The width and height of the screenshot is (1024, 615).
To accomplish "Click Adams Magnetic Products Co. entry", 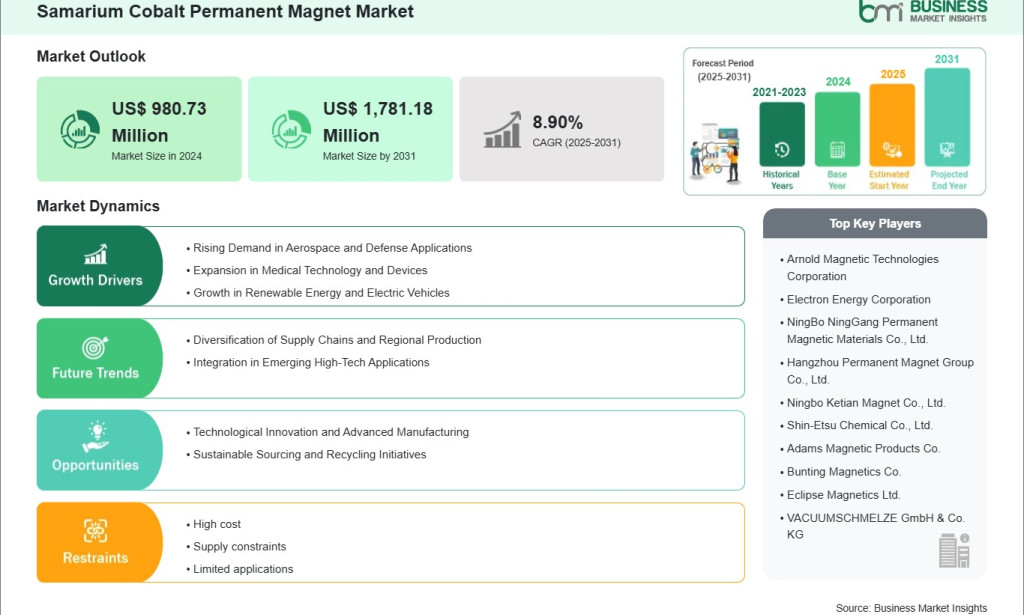I will [x=863, y=449].
